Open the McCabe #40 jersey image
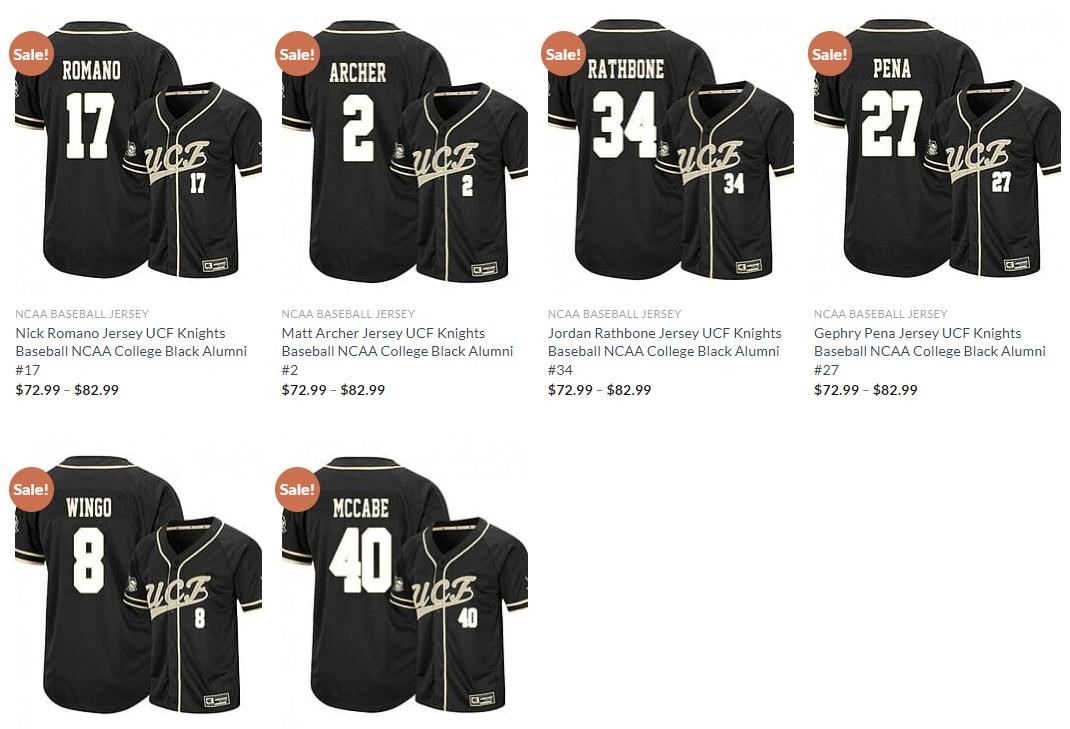This screenshot has width=1070, height=729. [x=405, y=584]
